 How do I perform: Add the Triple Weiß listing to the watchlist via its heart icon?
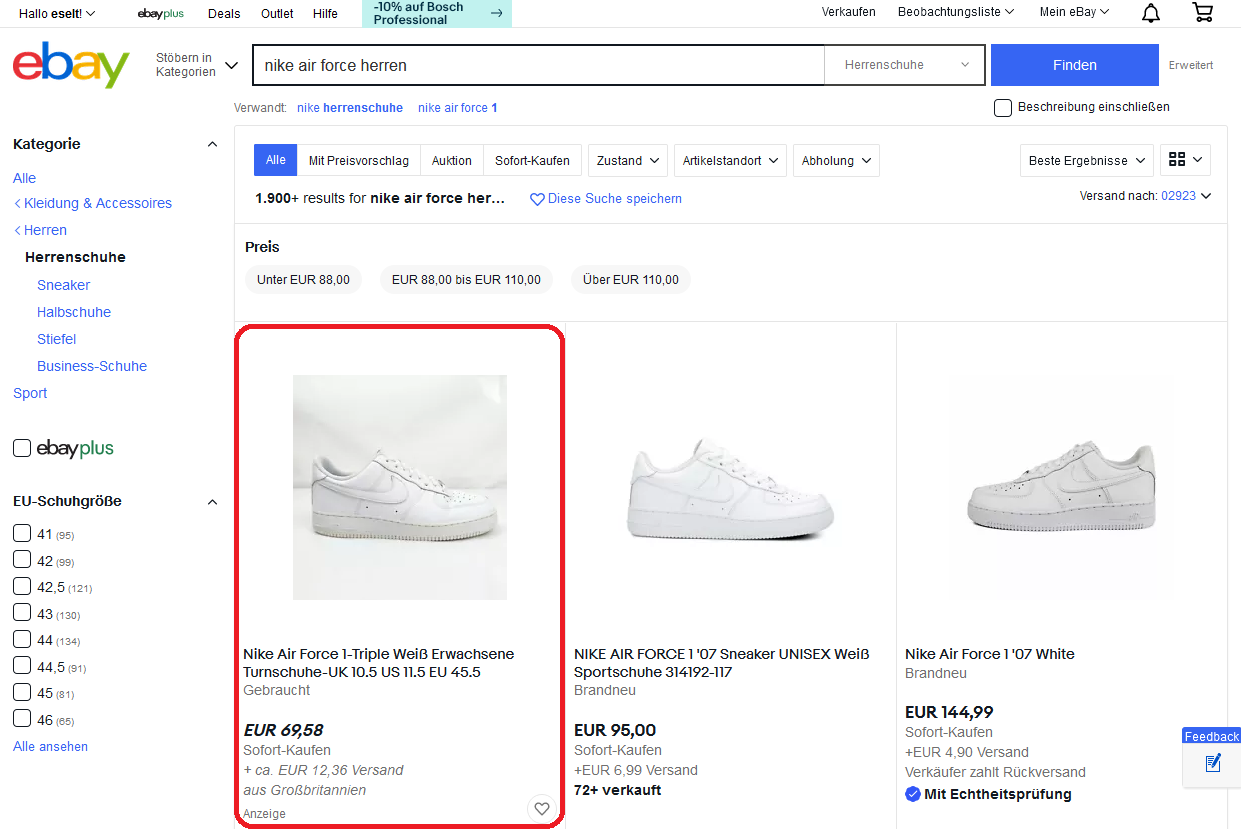541,808
